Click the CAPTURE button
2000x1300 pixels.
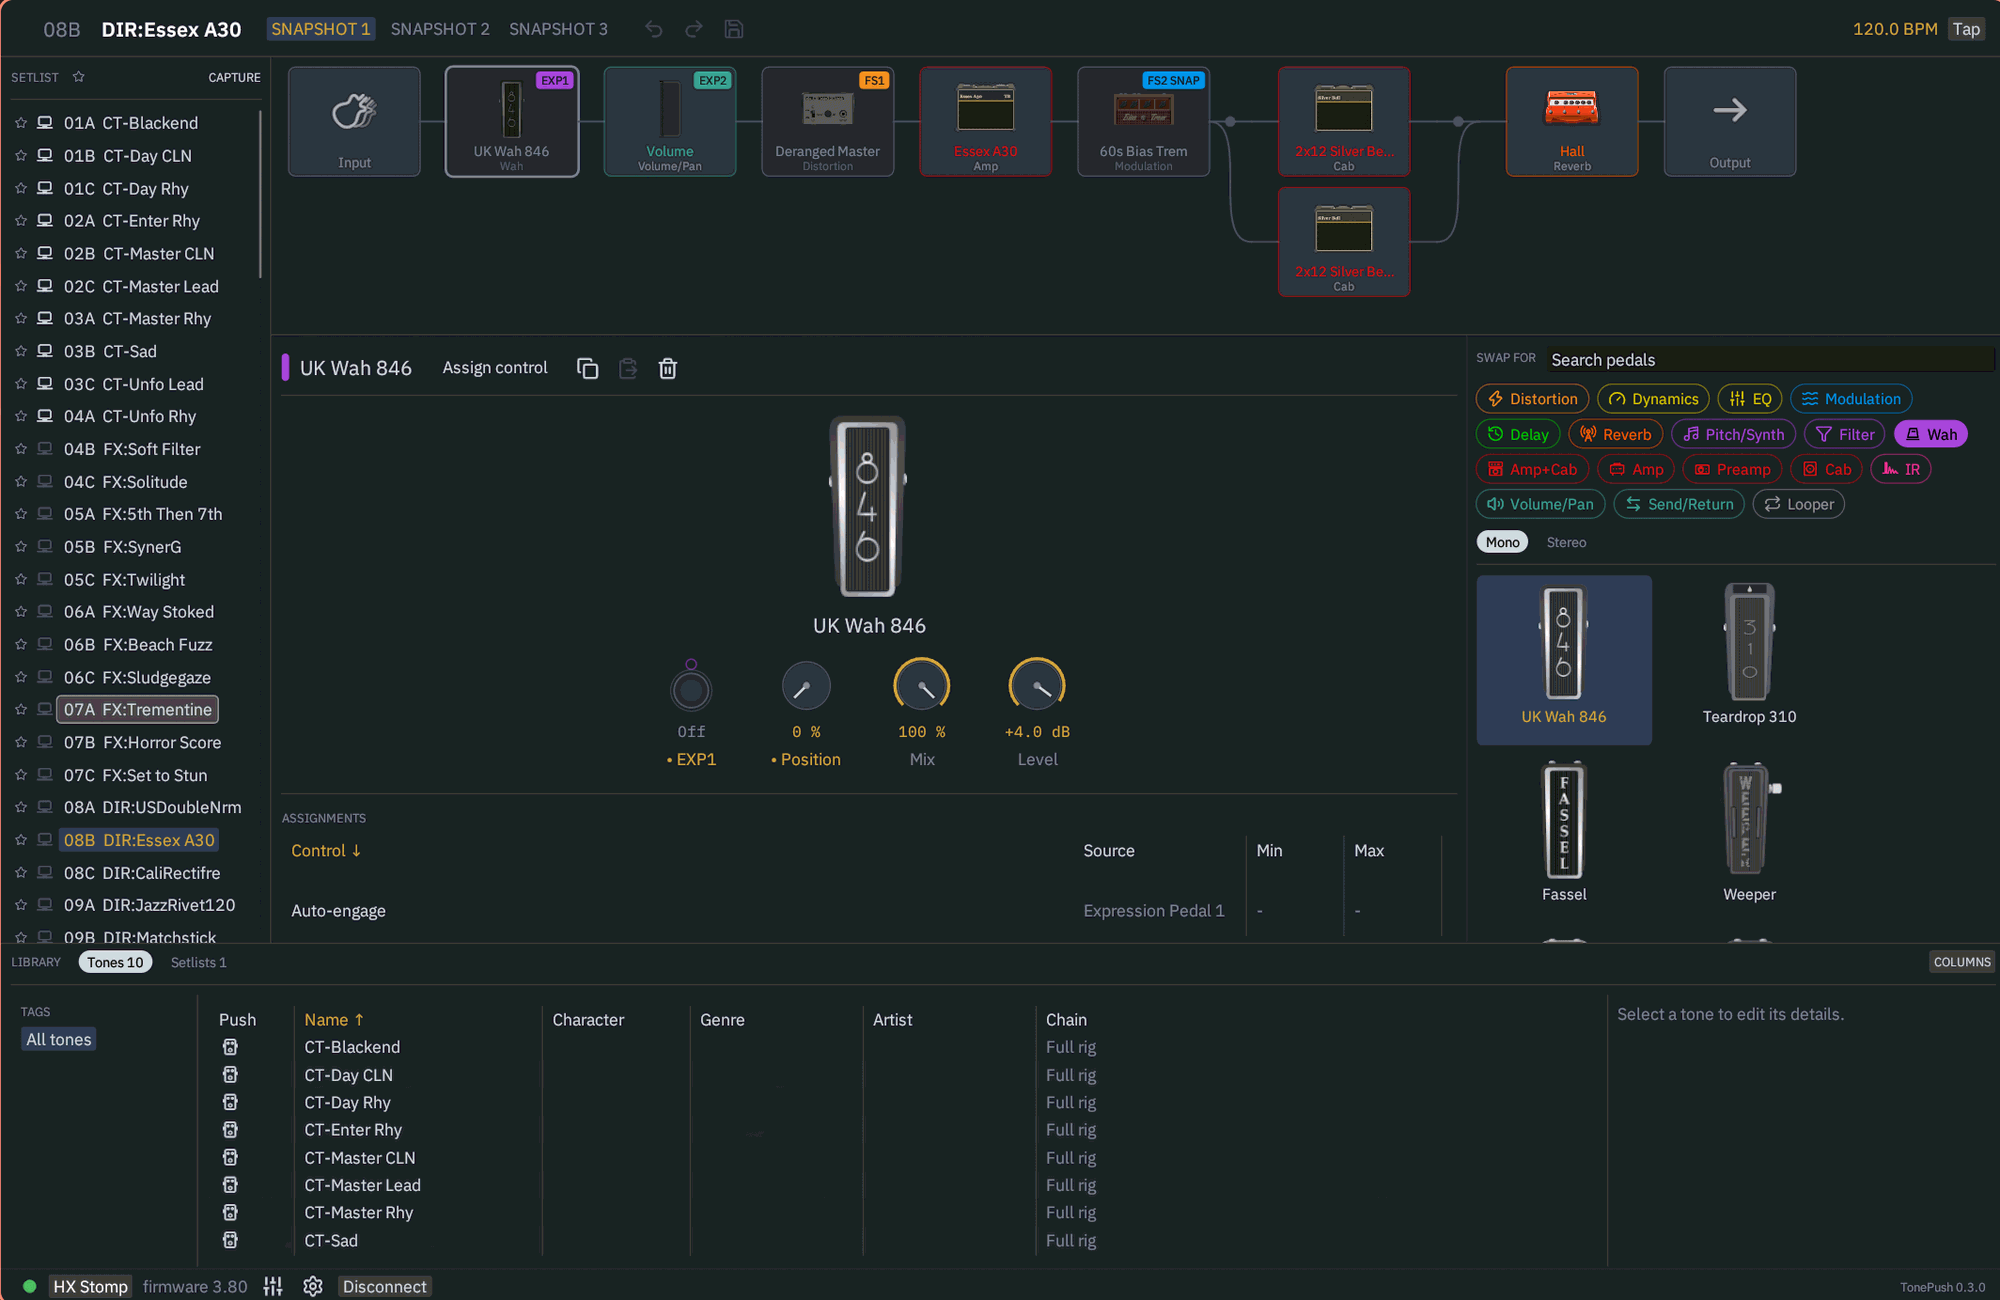[234, 77]
